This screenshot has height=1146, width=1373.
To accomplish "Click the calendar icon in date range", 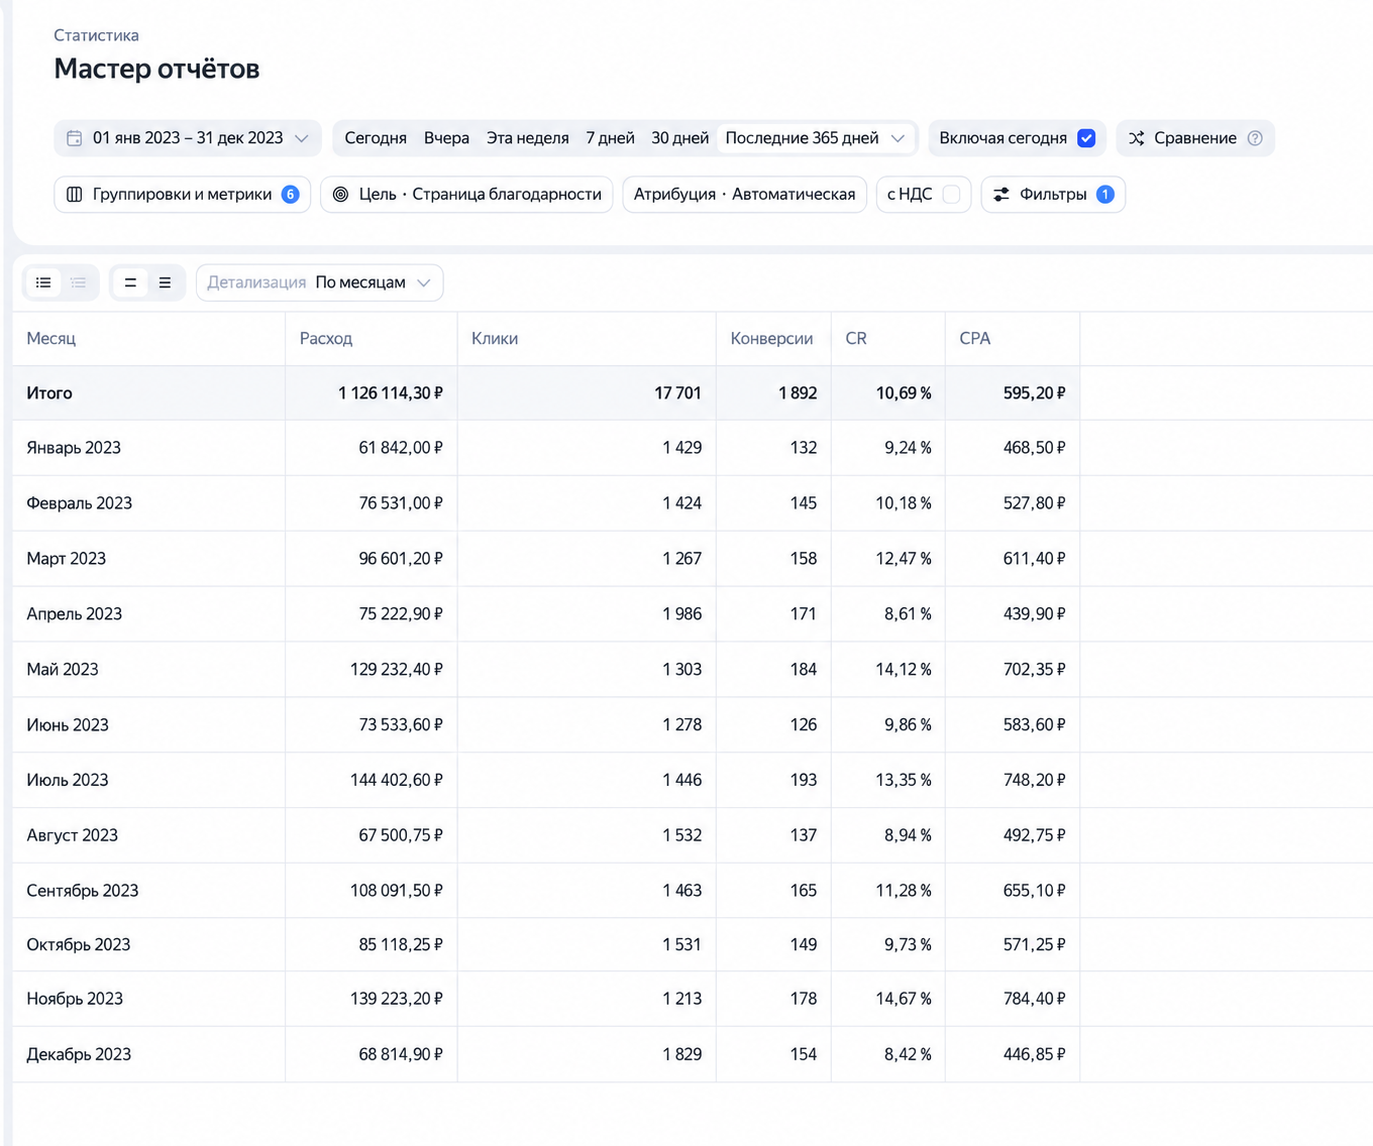I will tap(74, 138).
